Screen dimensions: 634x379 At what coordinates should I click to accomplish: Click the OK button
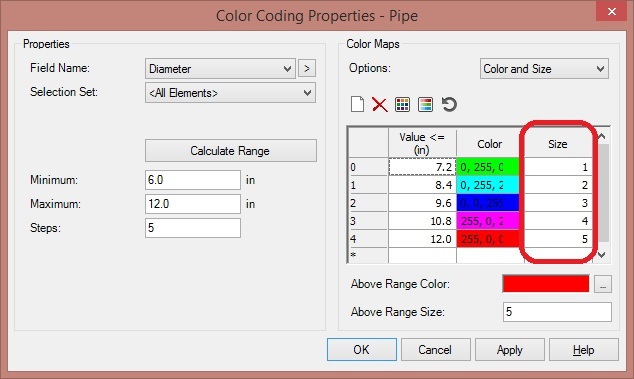click(361, 349)
